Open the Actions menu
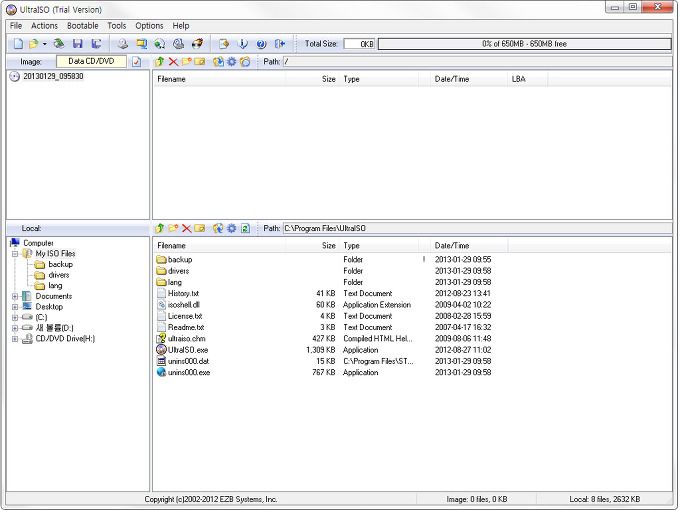This screenshot has height=510, width=680. click(x=44, y=26)
